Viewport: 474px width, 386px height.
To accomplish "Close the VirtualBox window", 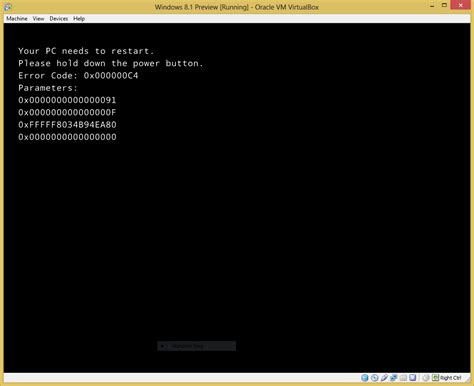I will coord(460,5).
